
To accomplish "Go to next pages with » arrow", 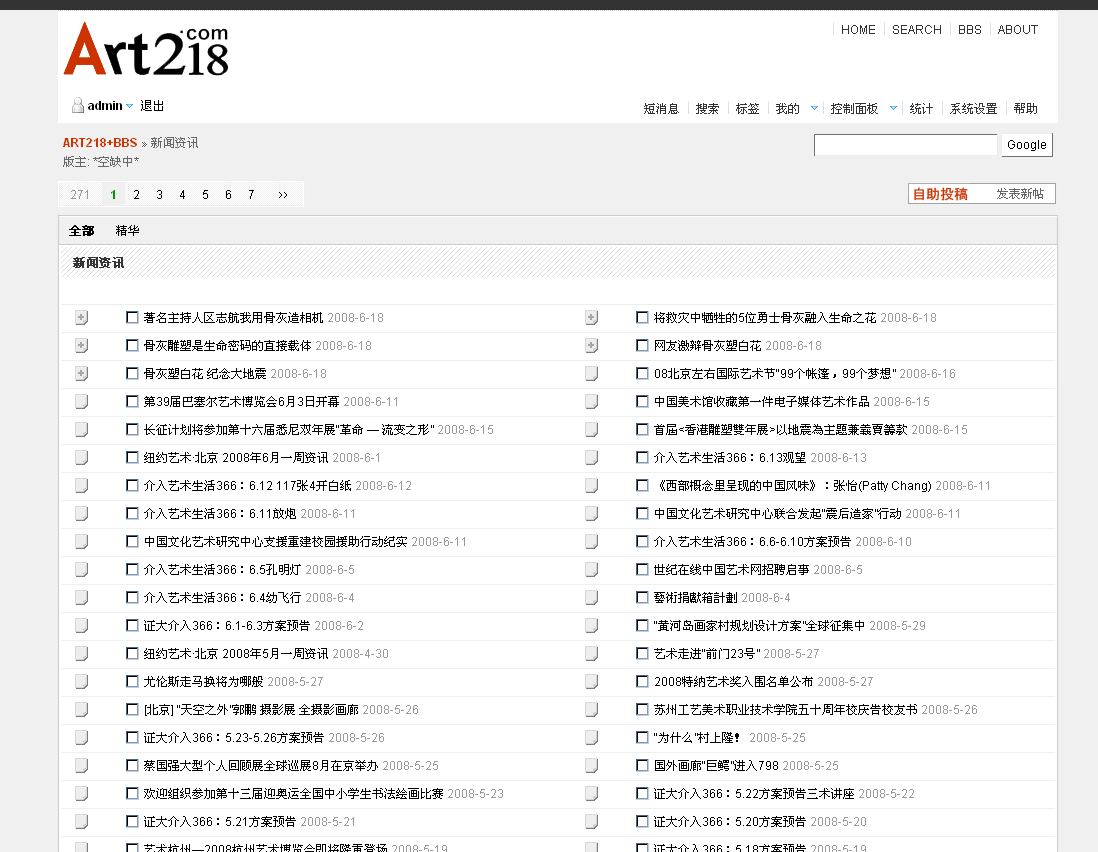I will (283, 195).
